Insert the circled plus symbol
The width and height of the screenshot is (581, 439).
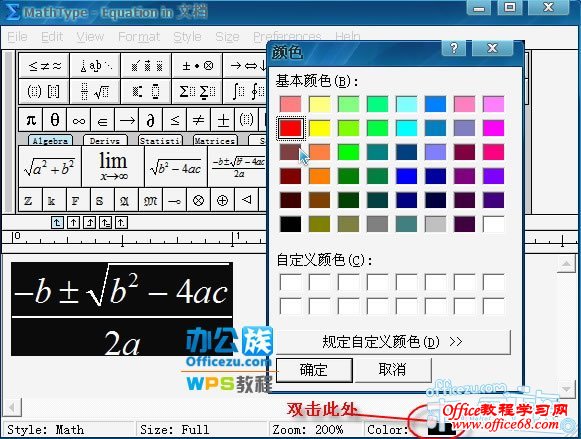222,200
